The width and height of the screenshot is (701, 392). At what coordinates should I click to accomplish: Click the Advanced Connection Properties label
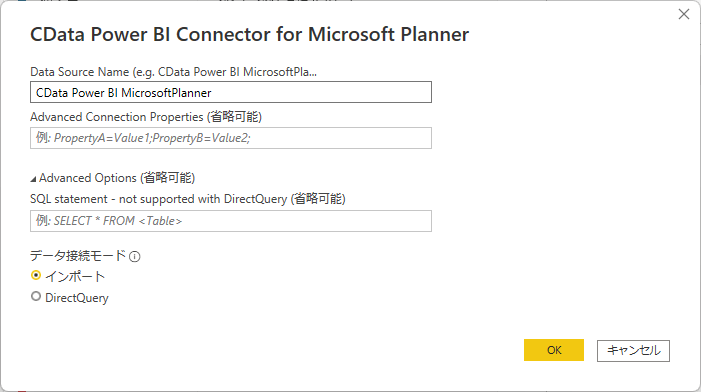click(146, 117)
